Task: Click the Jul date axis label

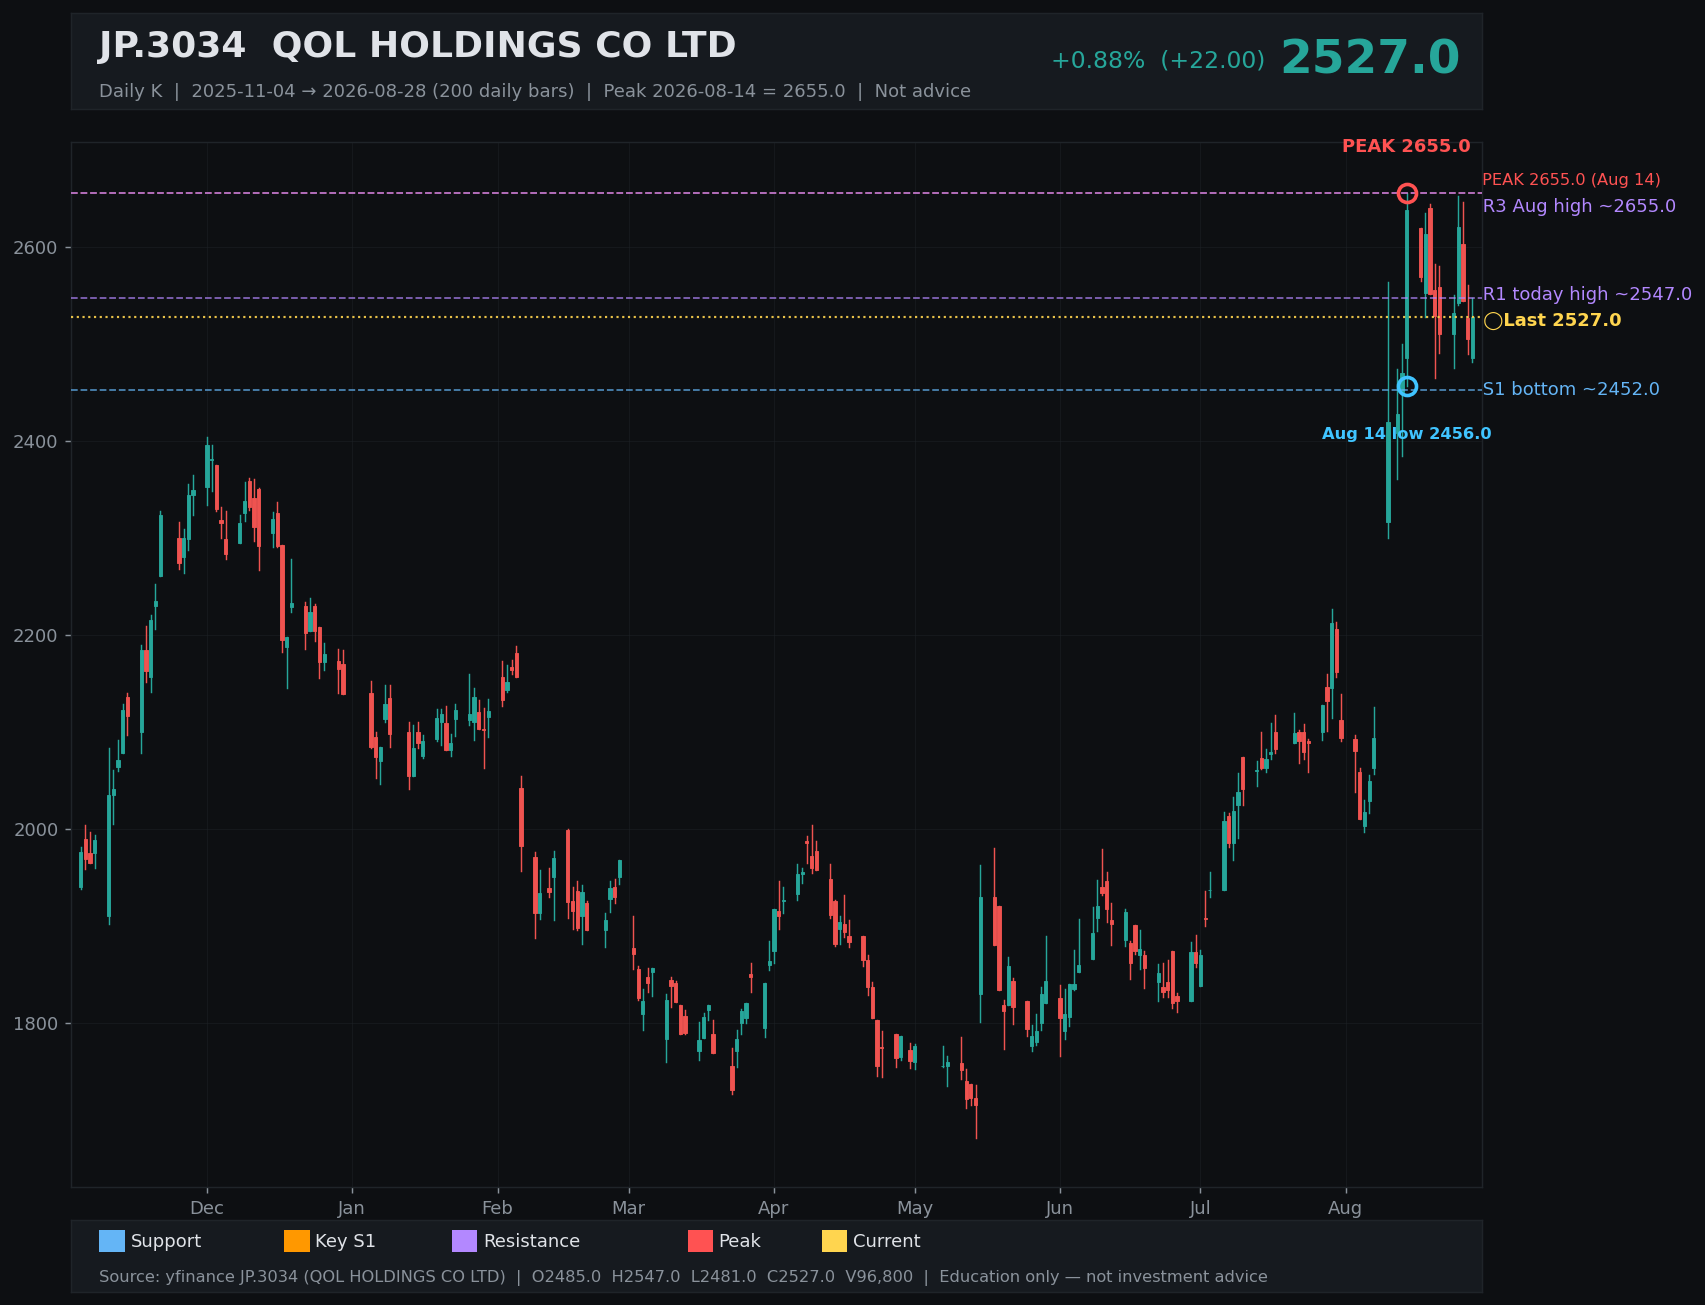Action: click(1200, 1208)
